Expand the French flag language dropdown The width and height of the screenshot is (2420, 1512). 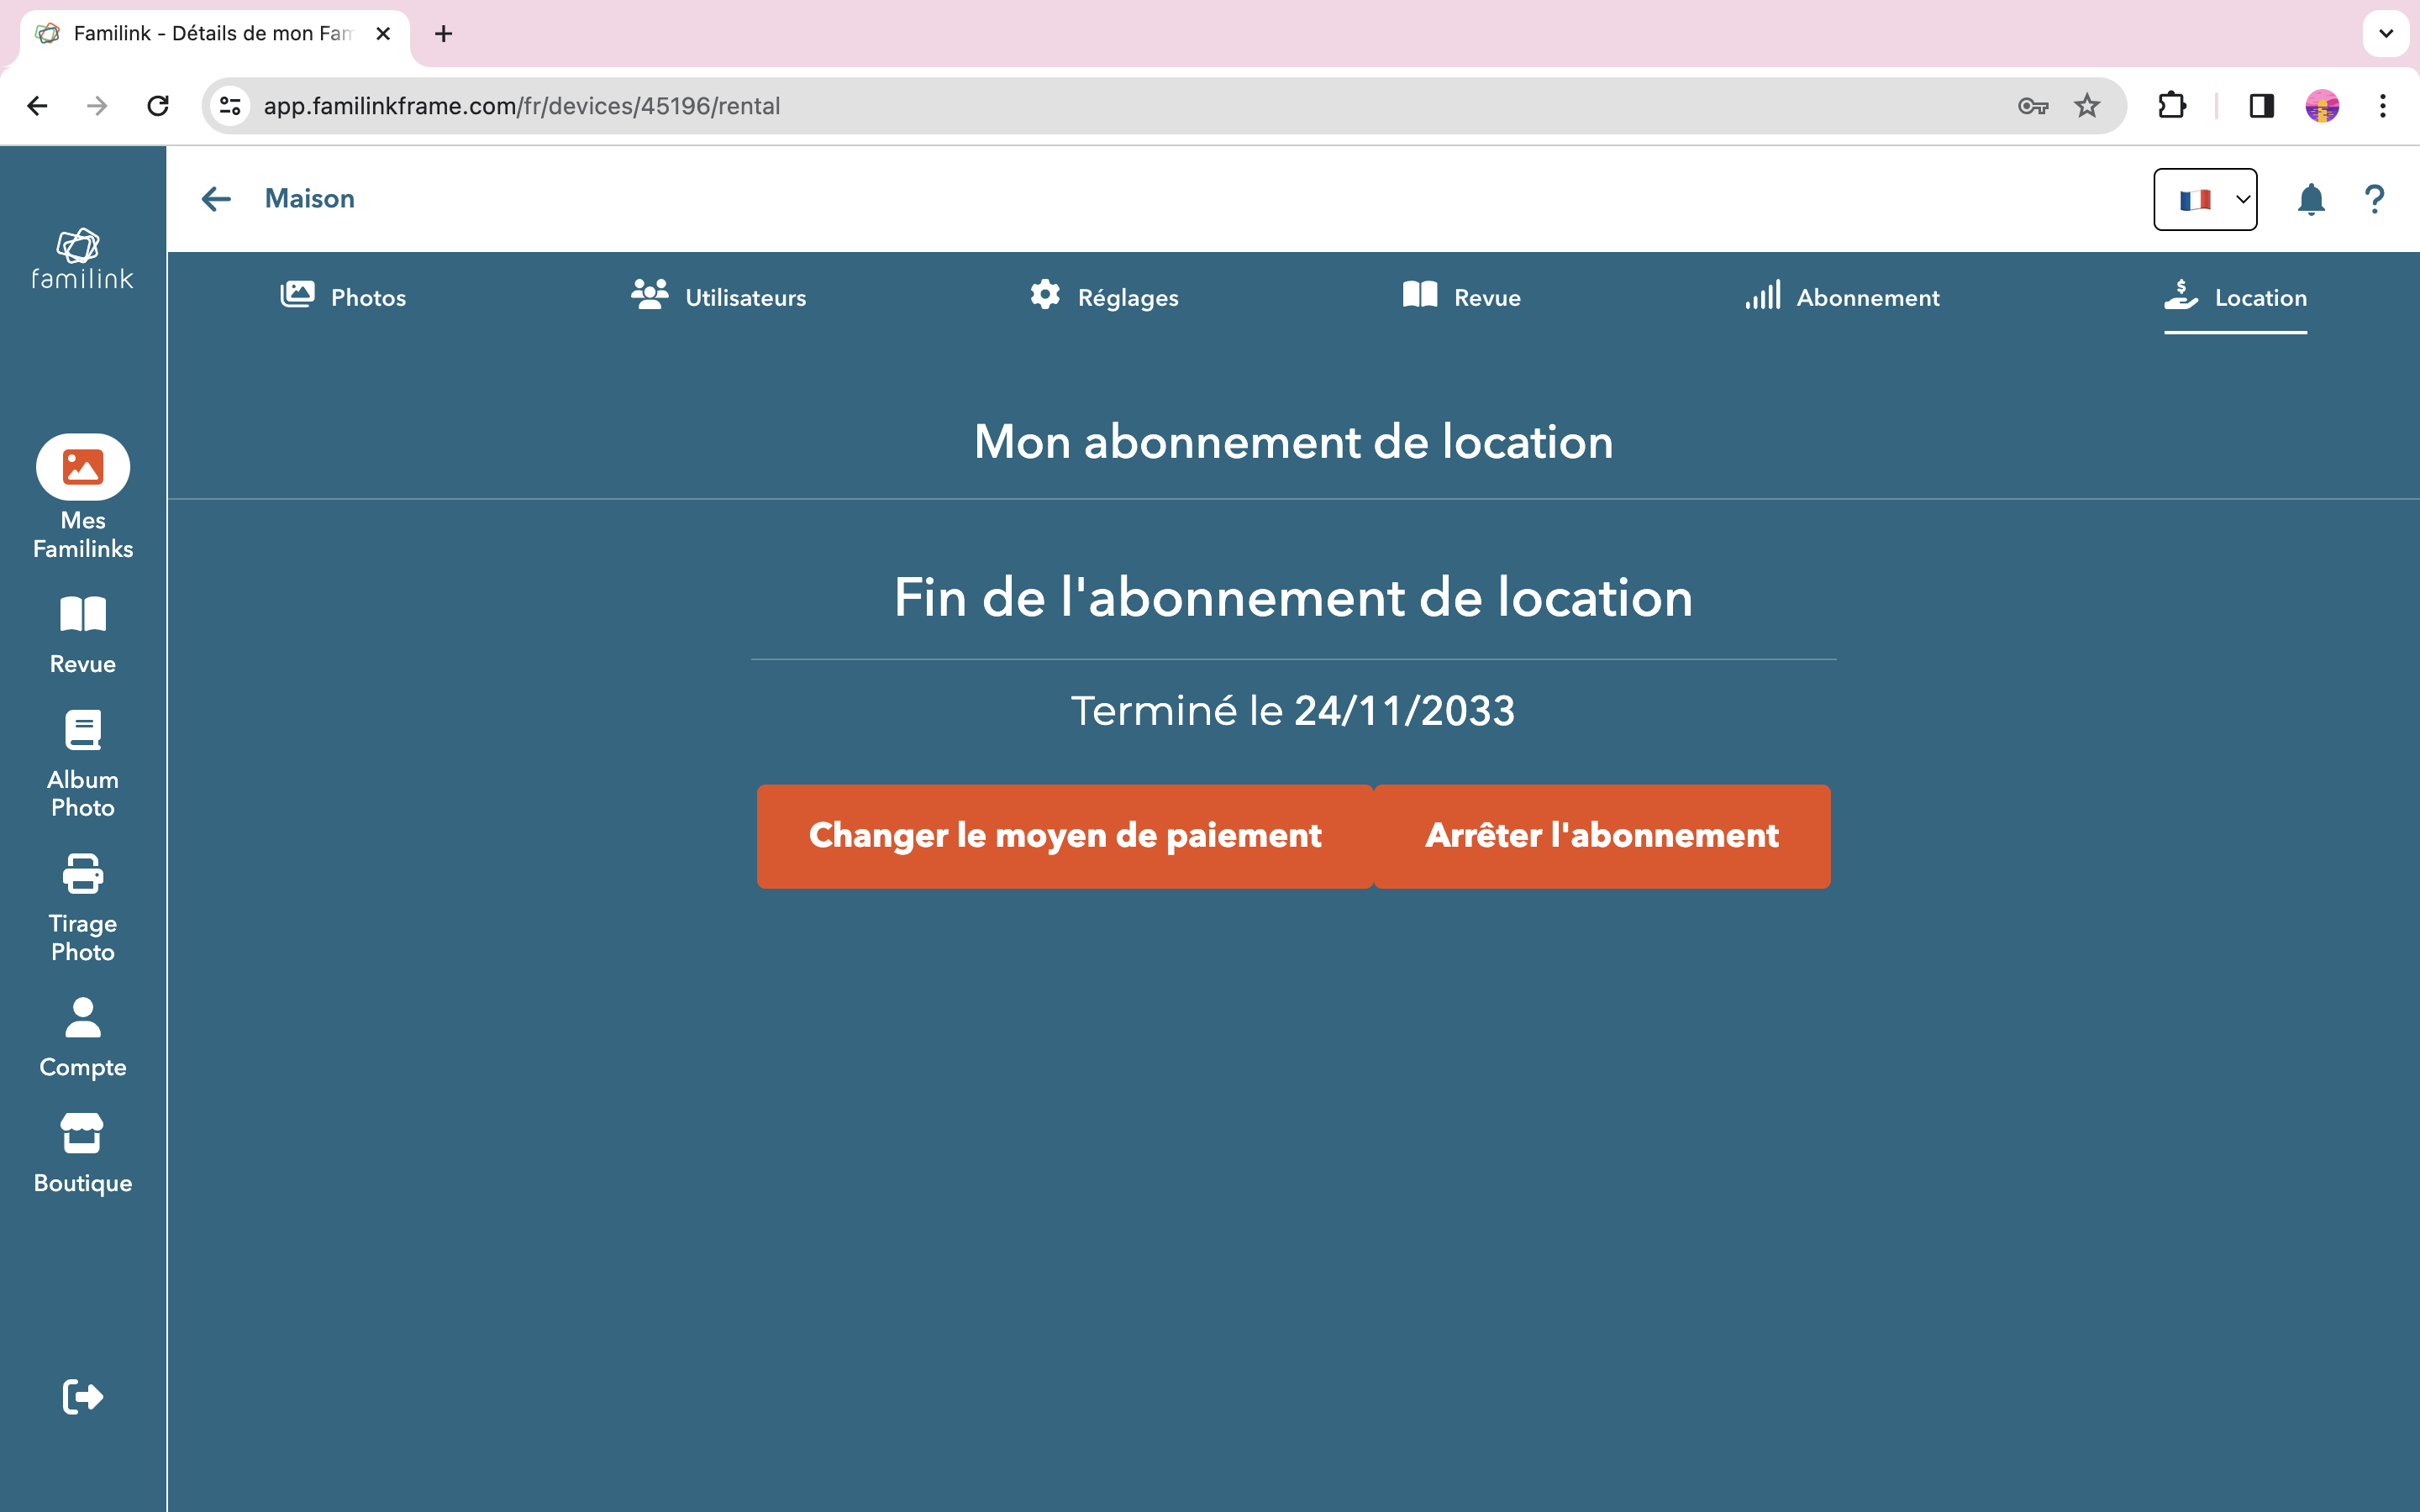2204,199
